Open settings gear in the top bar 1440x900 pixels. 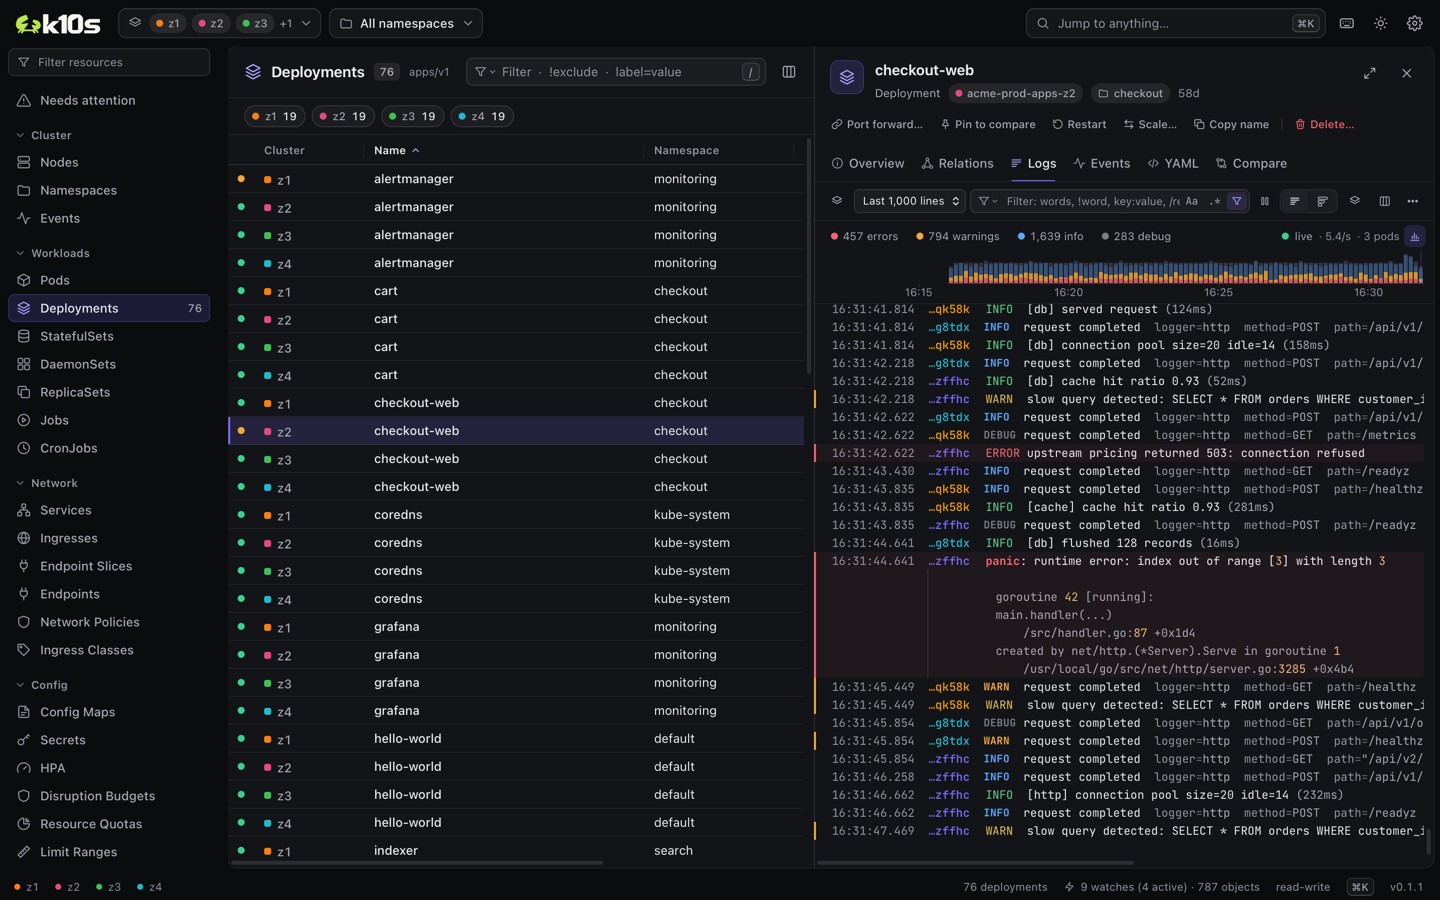(1415, 23)
